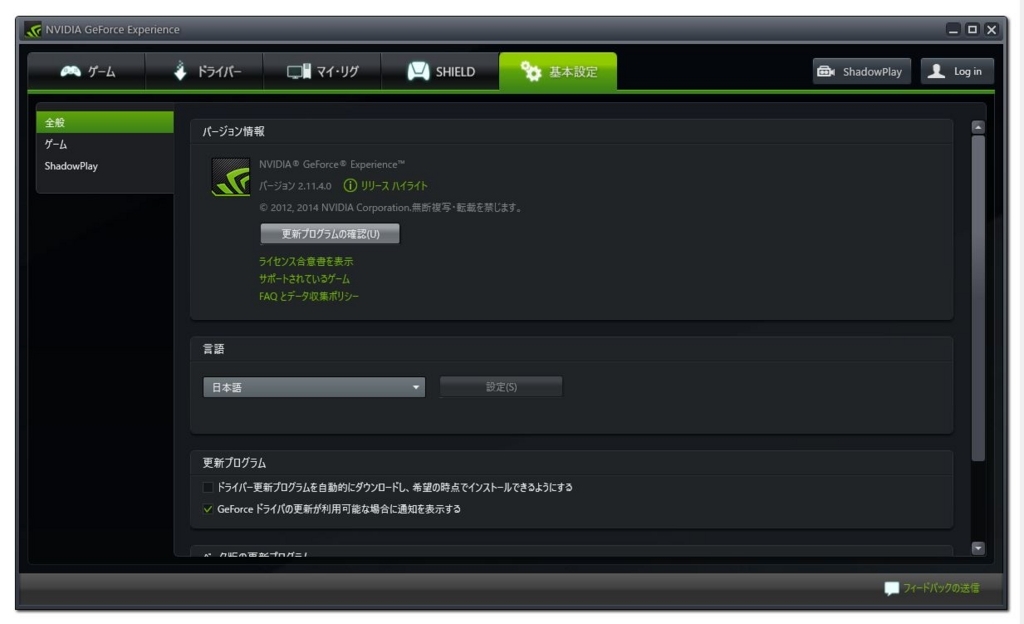Click the download arrow icon on the ドライバー tab
Screen dimensions: 1024x624
tap(180, 71)
